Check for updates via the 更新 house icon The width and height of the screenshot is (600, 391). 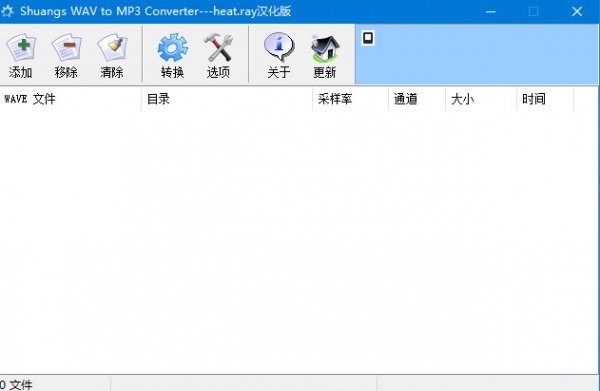325,49
